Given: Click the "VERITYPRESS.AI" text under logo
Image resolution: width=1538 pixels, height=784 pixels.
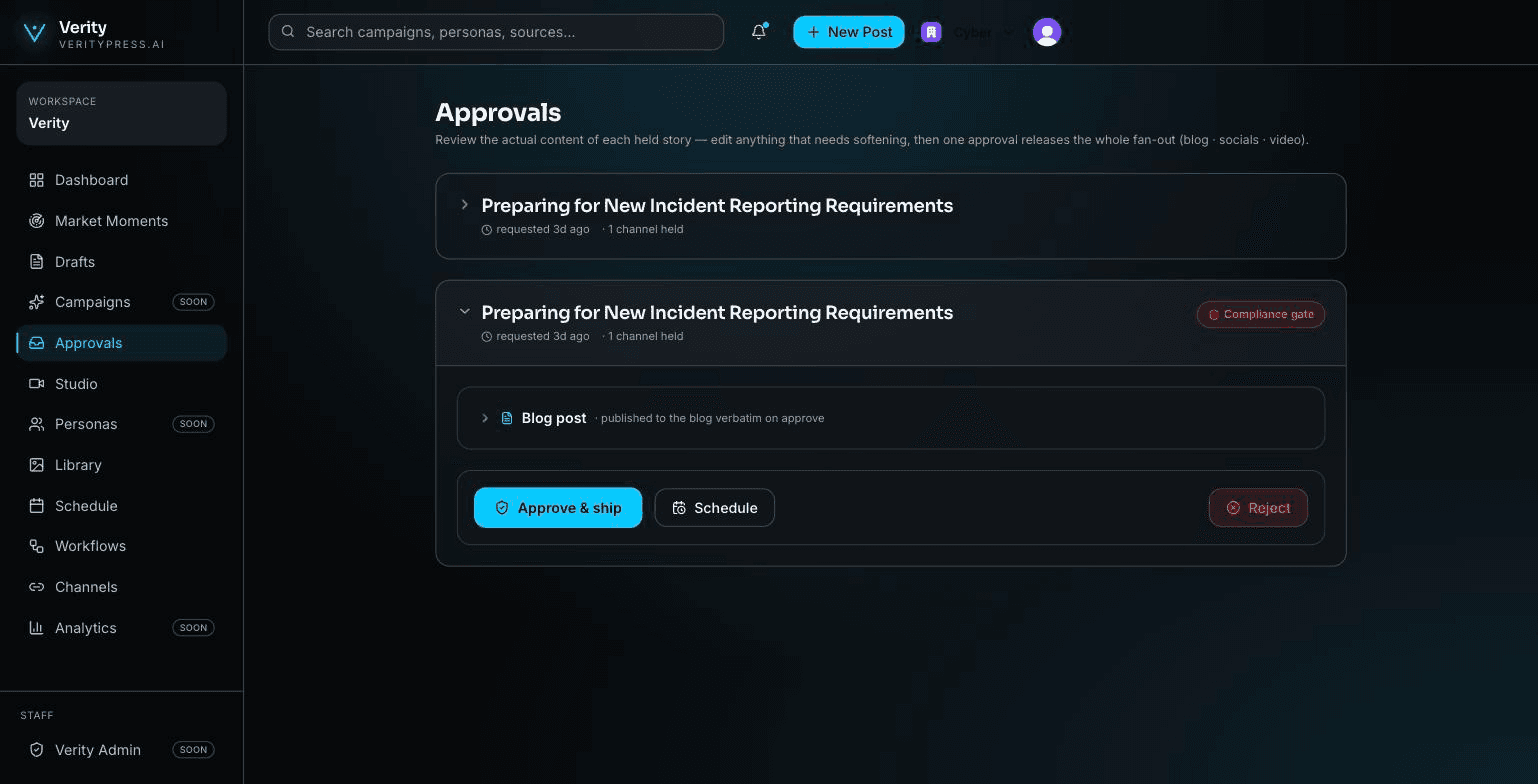Looking at the screenshot, I should tap(112, 45).
